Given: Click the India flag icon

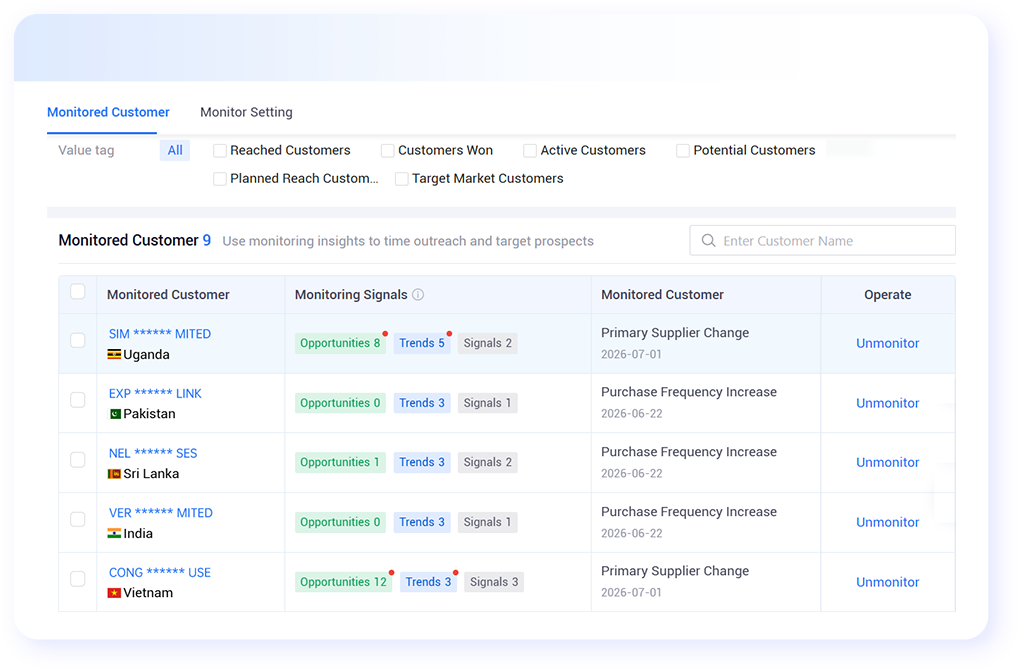Looking at the screenshot, I should click(x=114, y=533).
